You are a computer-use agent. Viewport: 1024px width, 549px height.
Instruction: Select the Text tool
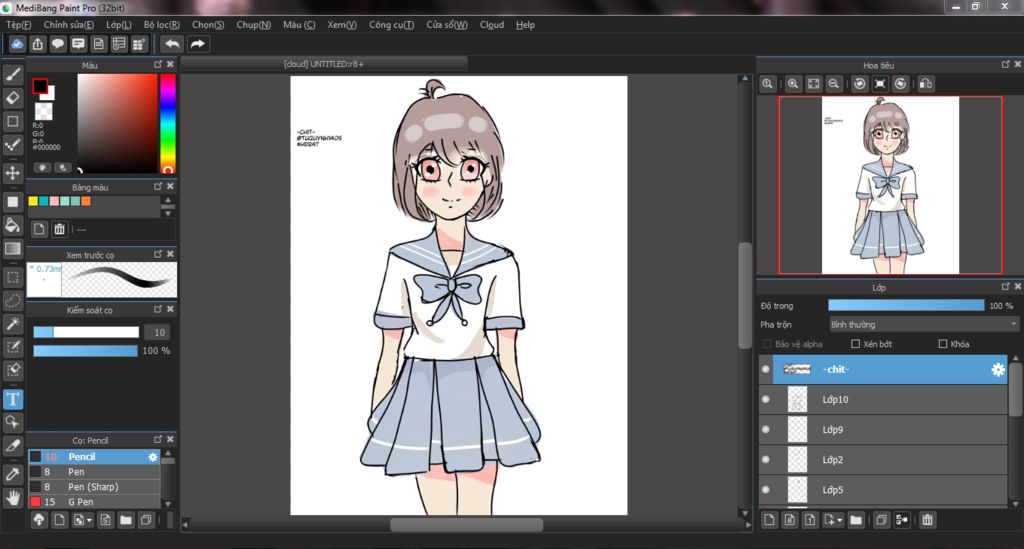click(x=13, y=399)
